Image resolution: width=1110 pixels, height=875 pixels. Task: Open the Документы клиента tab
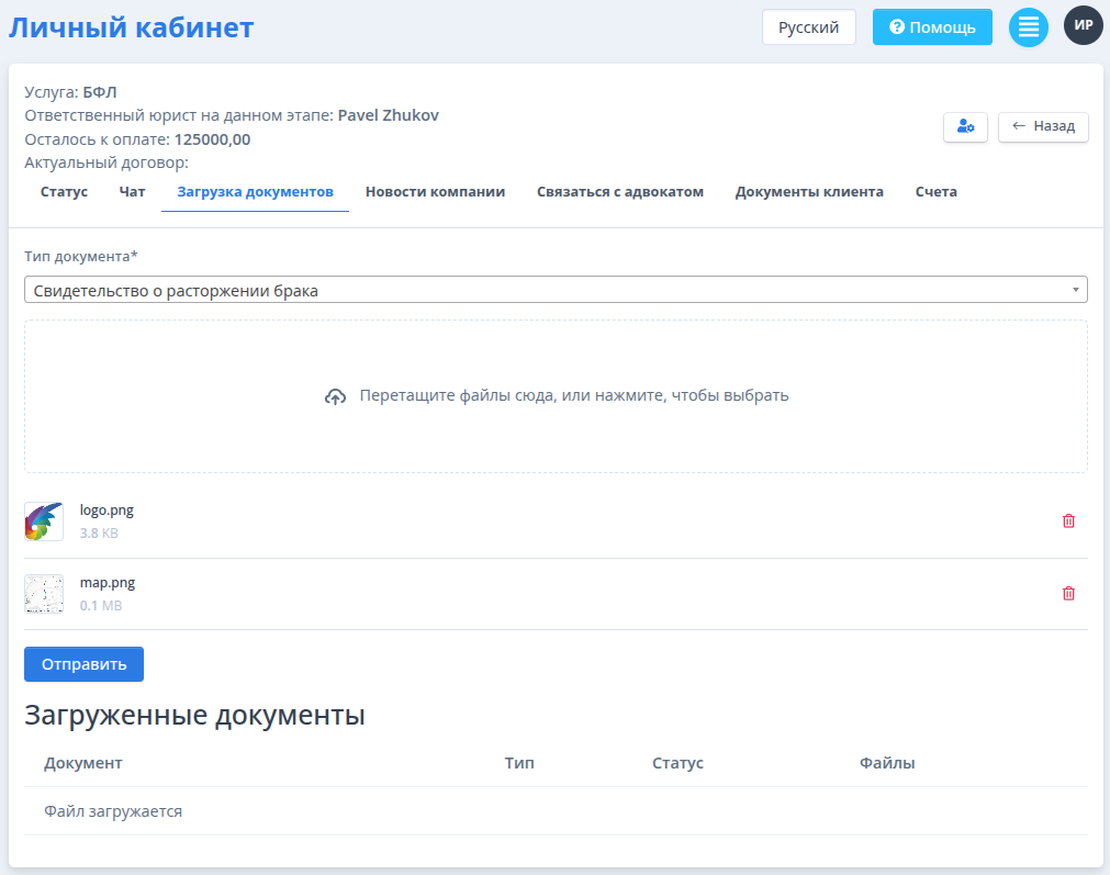click(x=809, y=192)
